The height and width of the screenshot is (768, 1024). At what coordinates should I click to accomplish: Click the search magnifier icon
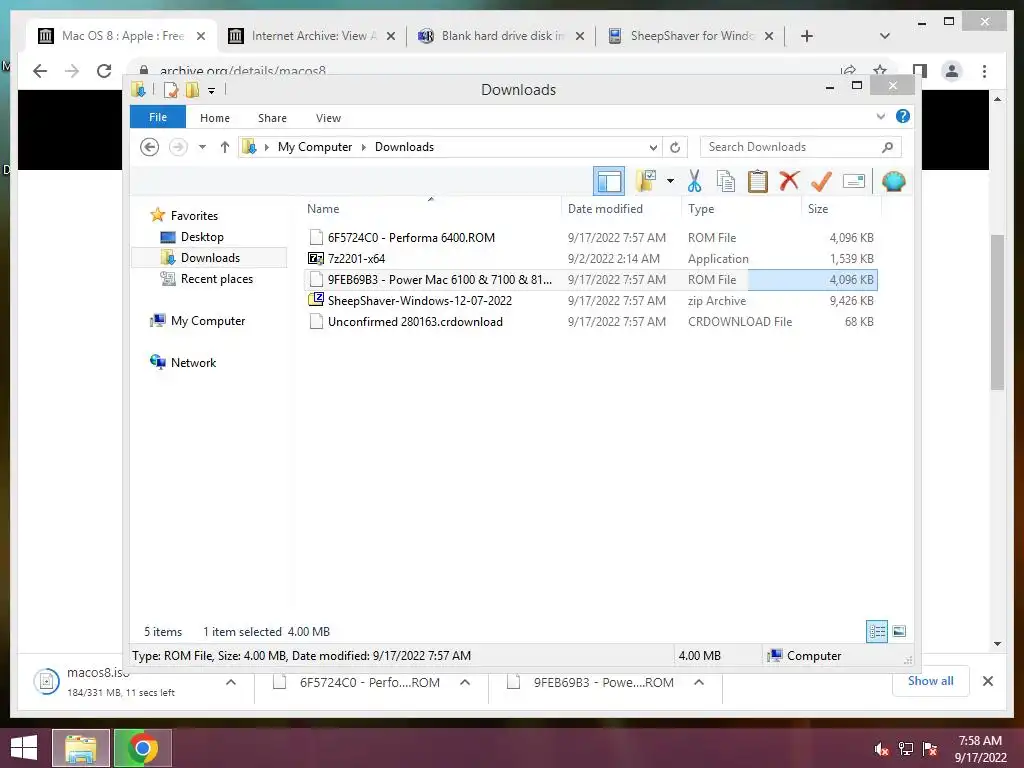pyautogui.click(x=888, y=147)
